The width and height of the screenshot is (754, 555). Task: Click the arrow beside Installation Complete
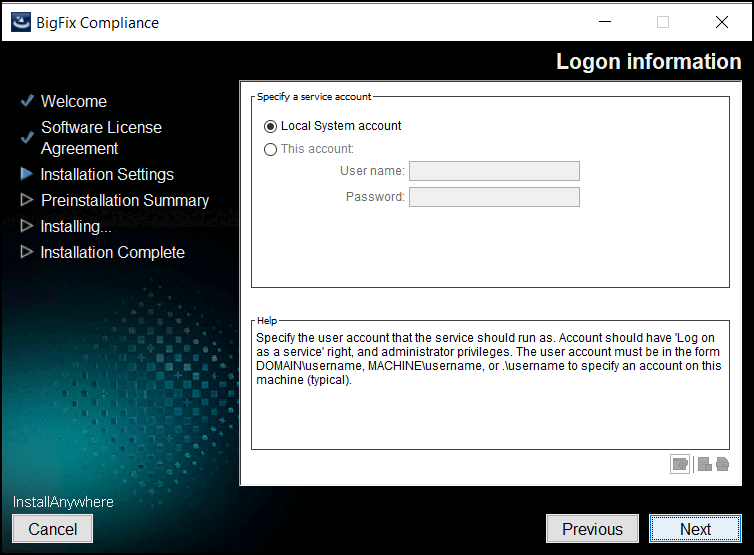pyautogui.click(x=27, y=252)
